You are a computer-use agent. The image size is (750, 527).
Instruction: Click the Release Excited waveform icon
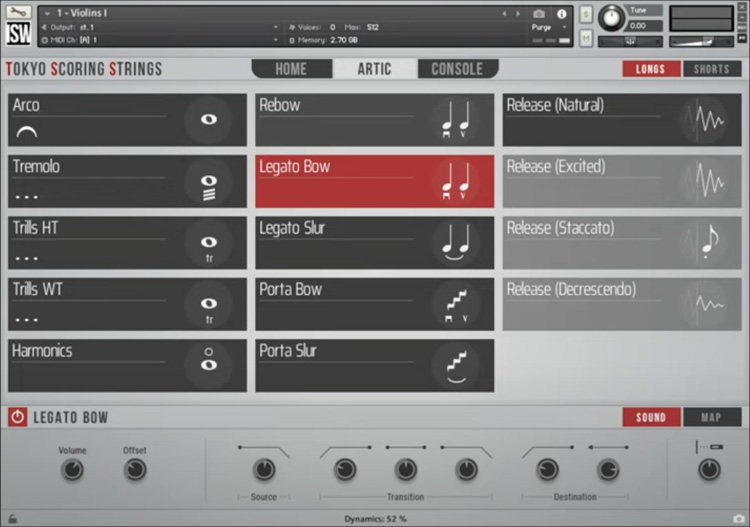(704, 181)
